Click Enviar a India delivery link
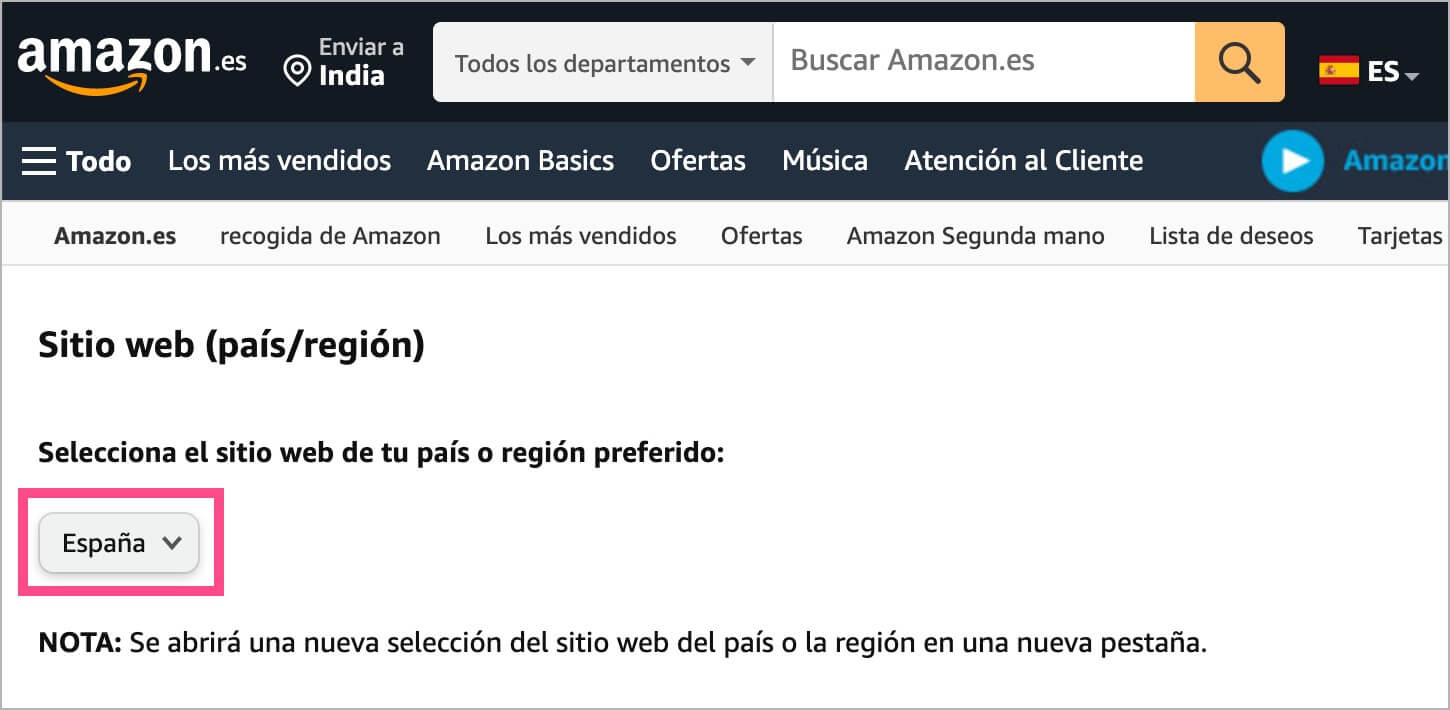Image resolution: width=1450 pixels, height=710 pixels. [351, 62]
